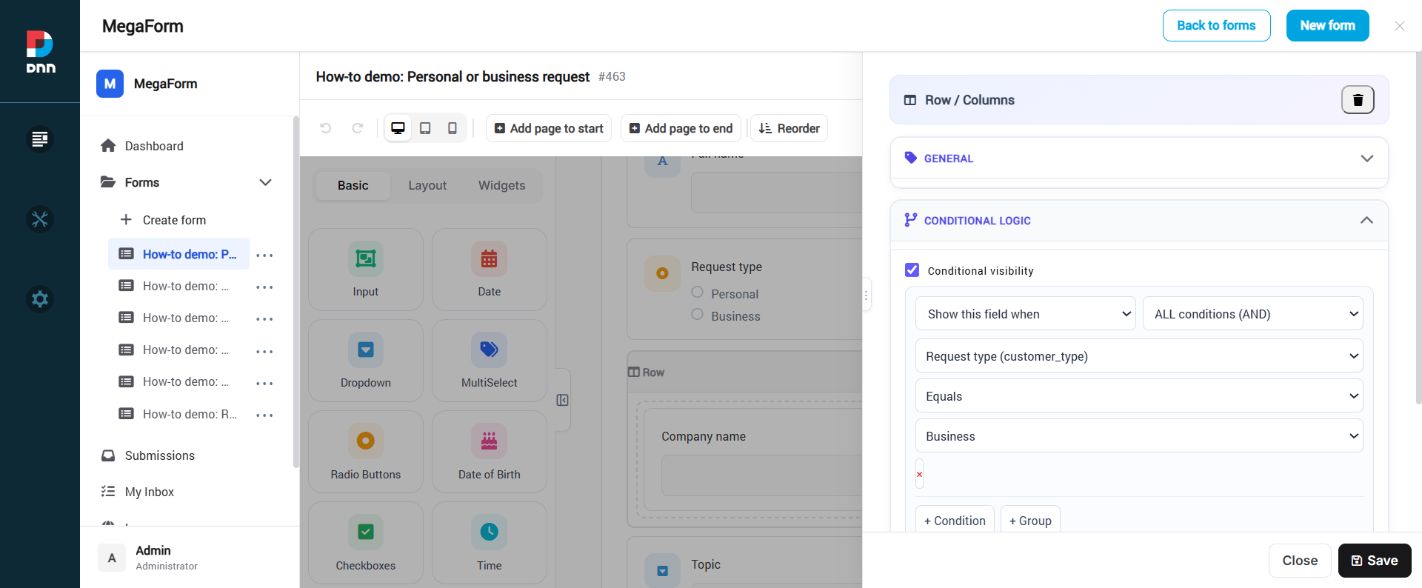The width and height of the screenshot is (1422, 588).
Task: Switch to tablet preview icon
Action: pos(425,128)
